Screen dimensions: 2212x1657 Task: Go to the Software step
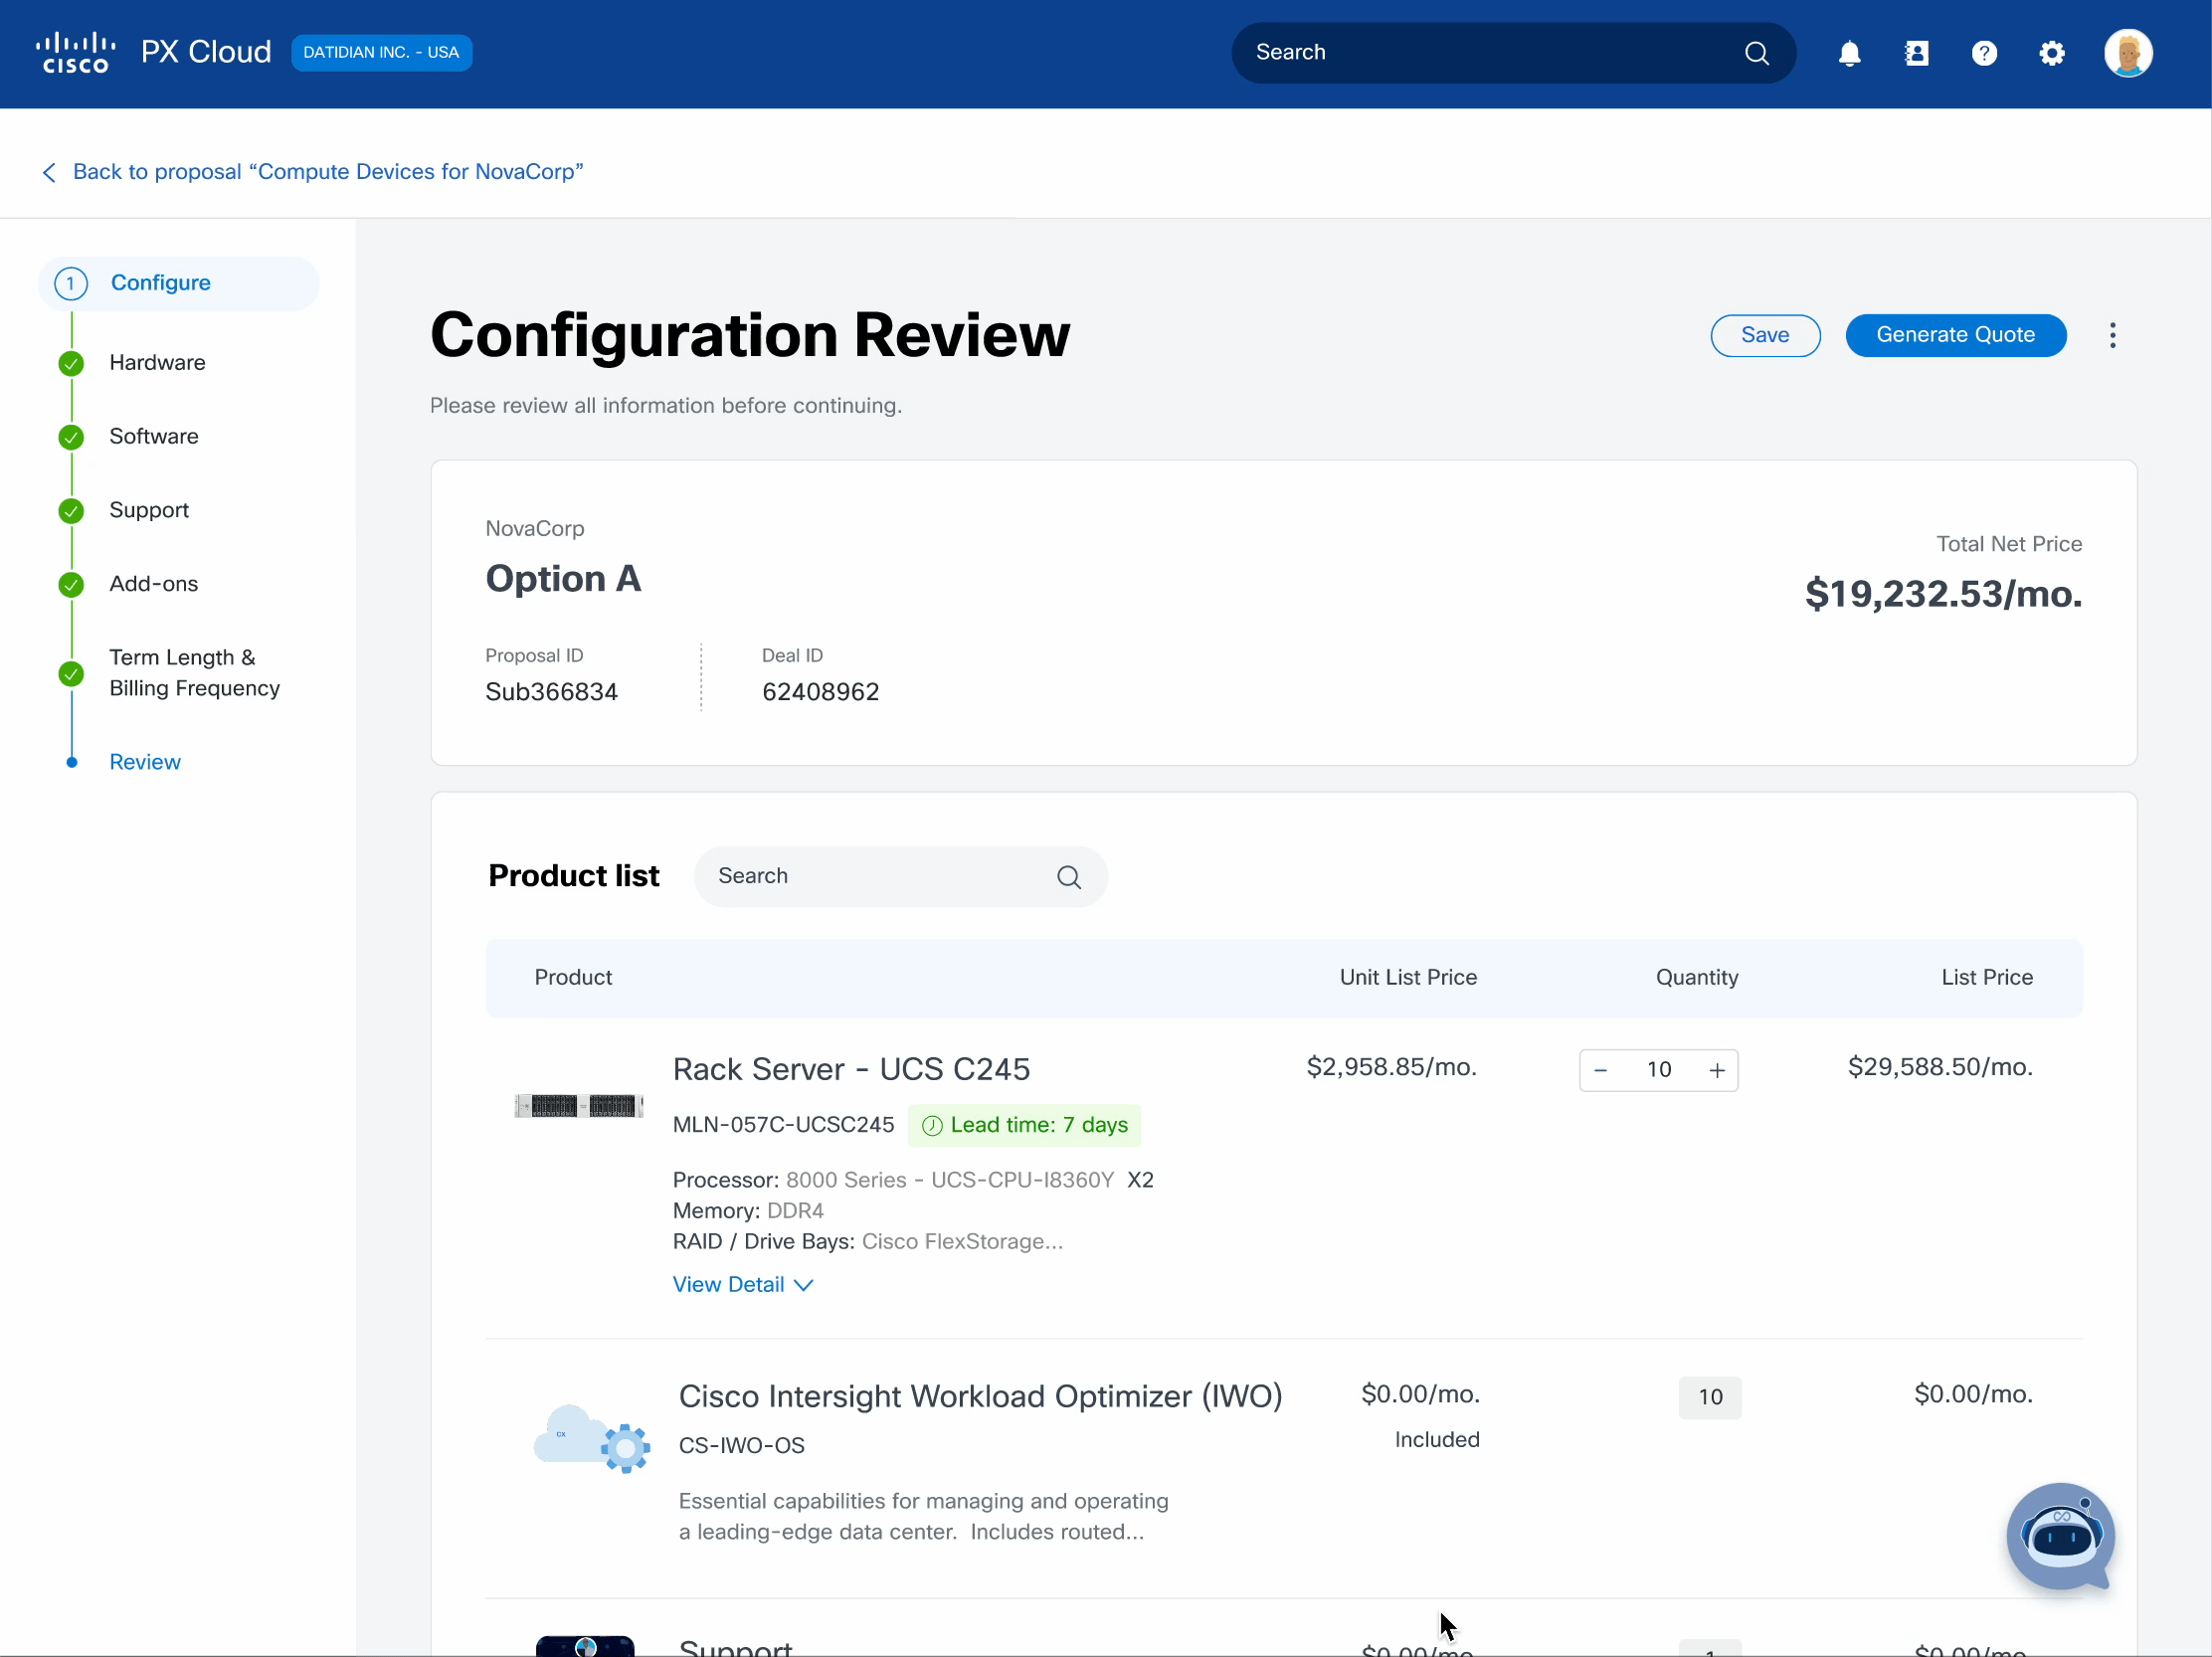[x=154, y=437]
